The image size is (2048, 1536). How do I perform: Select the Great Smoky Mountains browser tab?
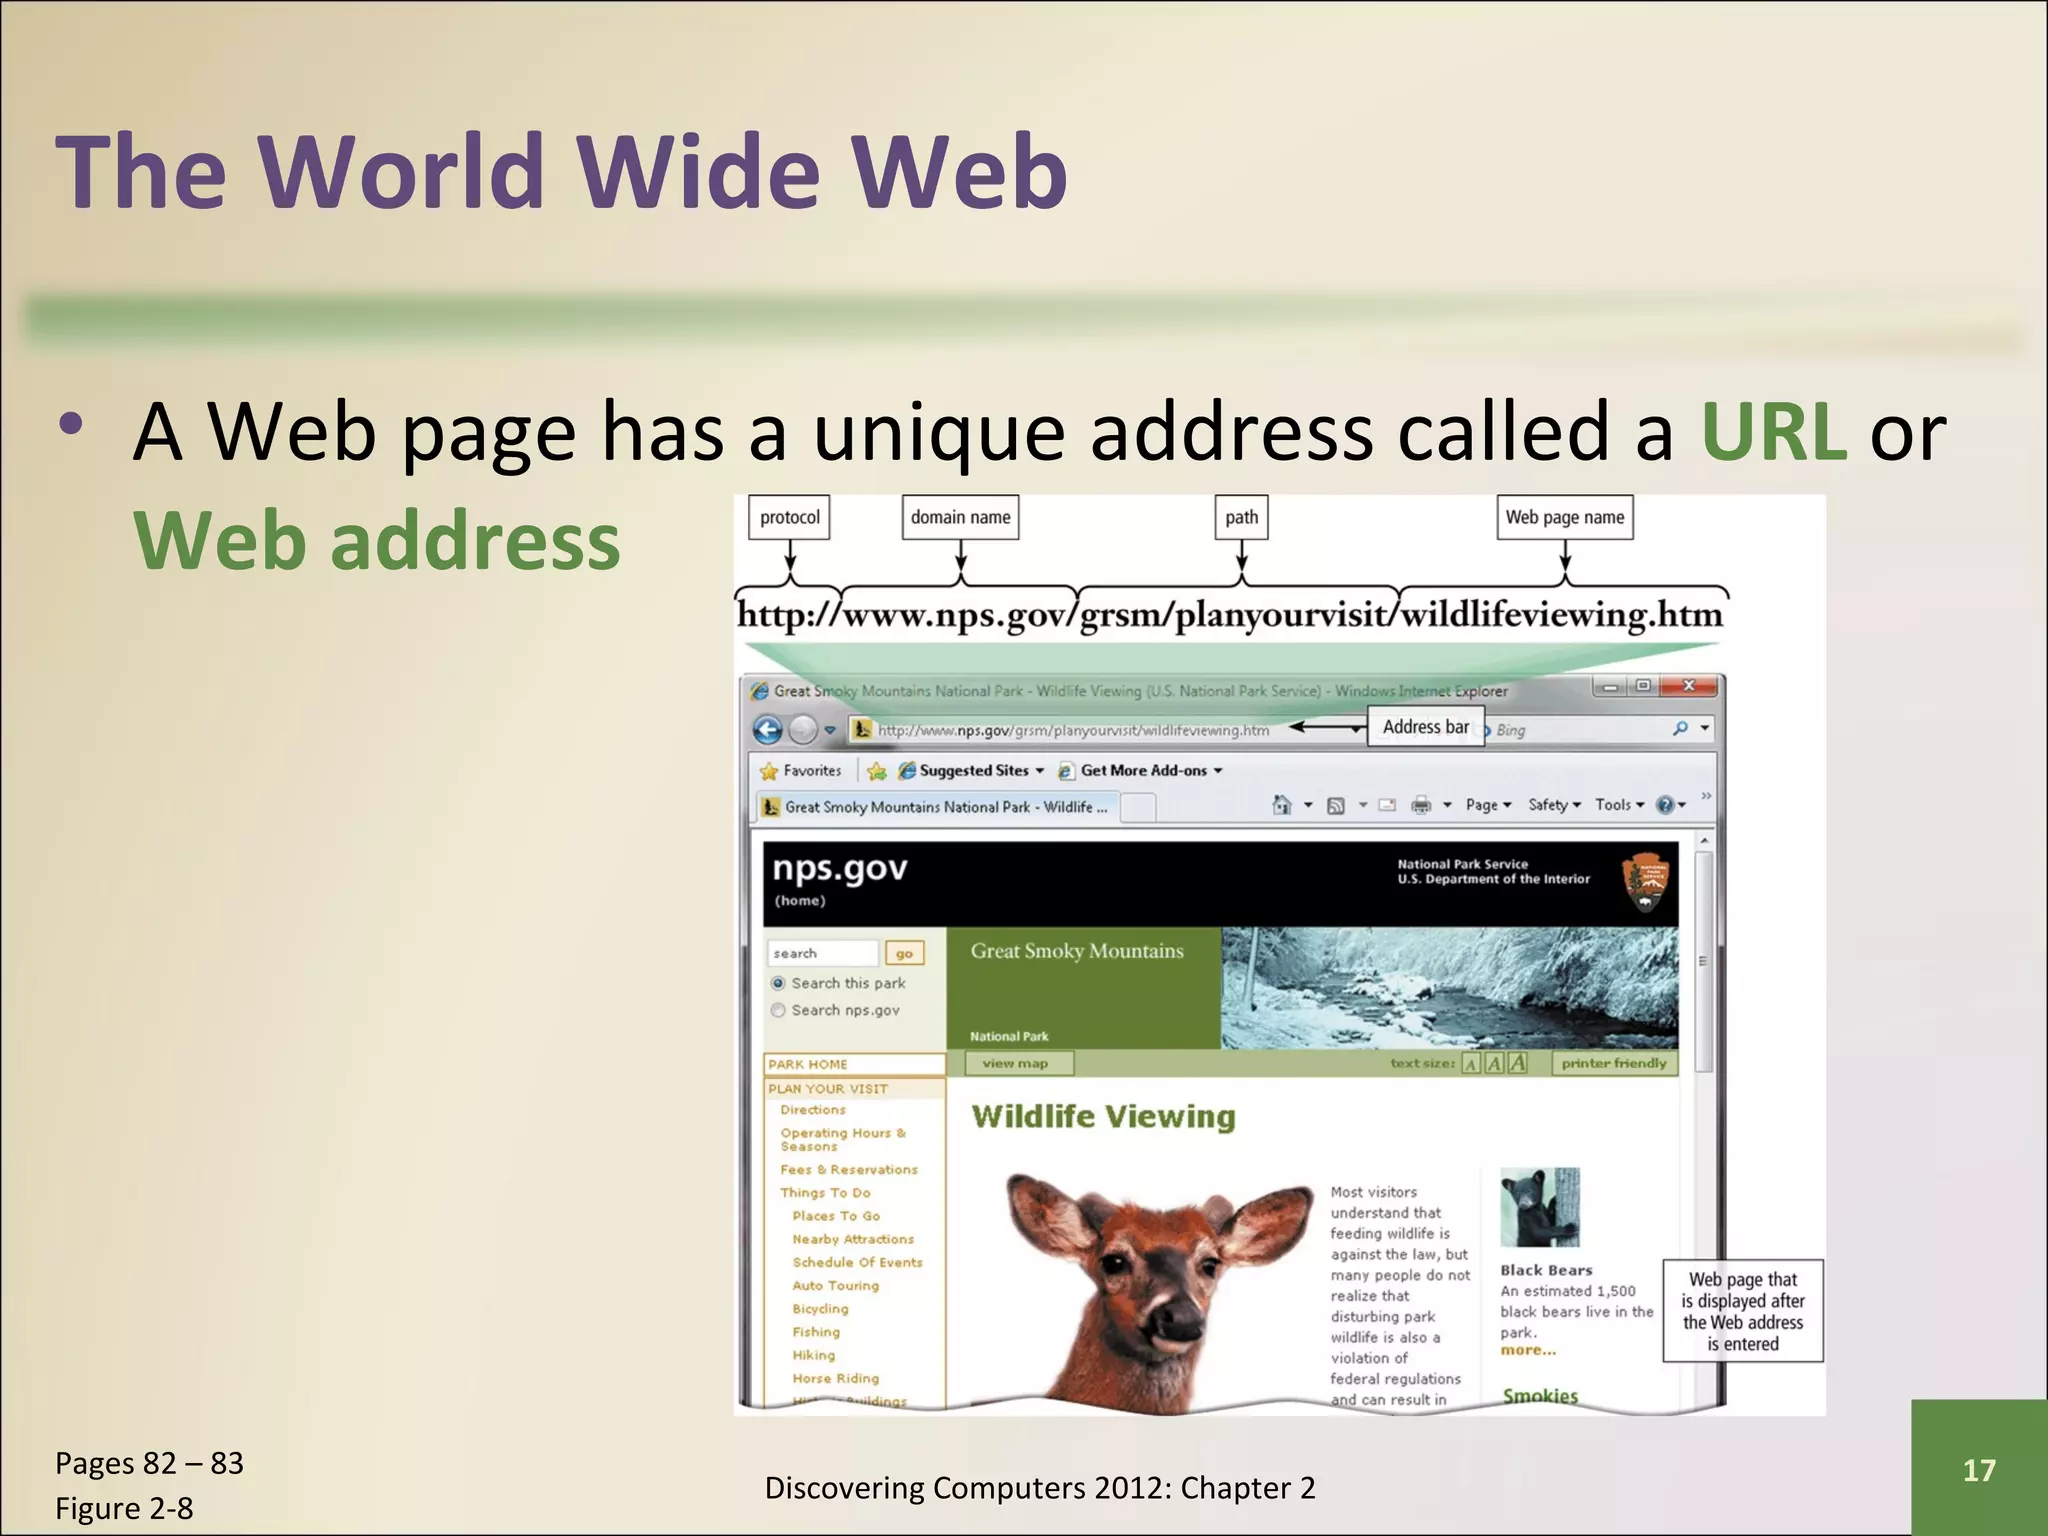tap(936, 807)
